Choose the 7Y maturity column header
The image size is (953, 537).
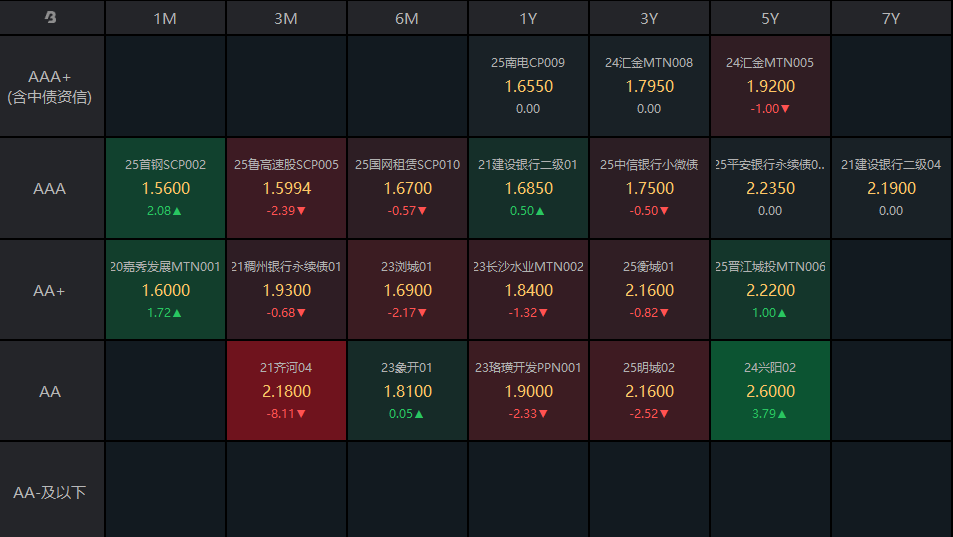tap(891, 18)
